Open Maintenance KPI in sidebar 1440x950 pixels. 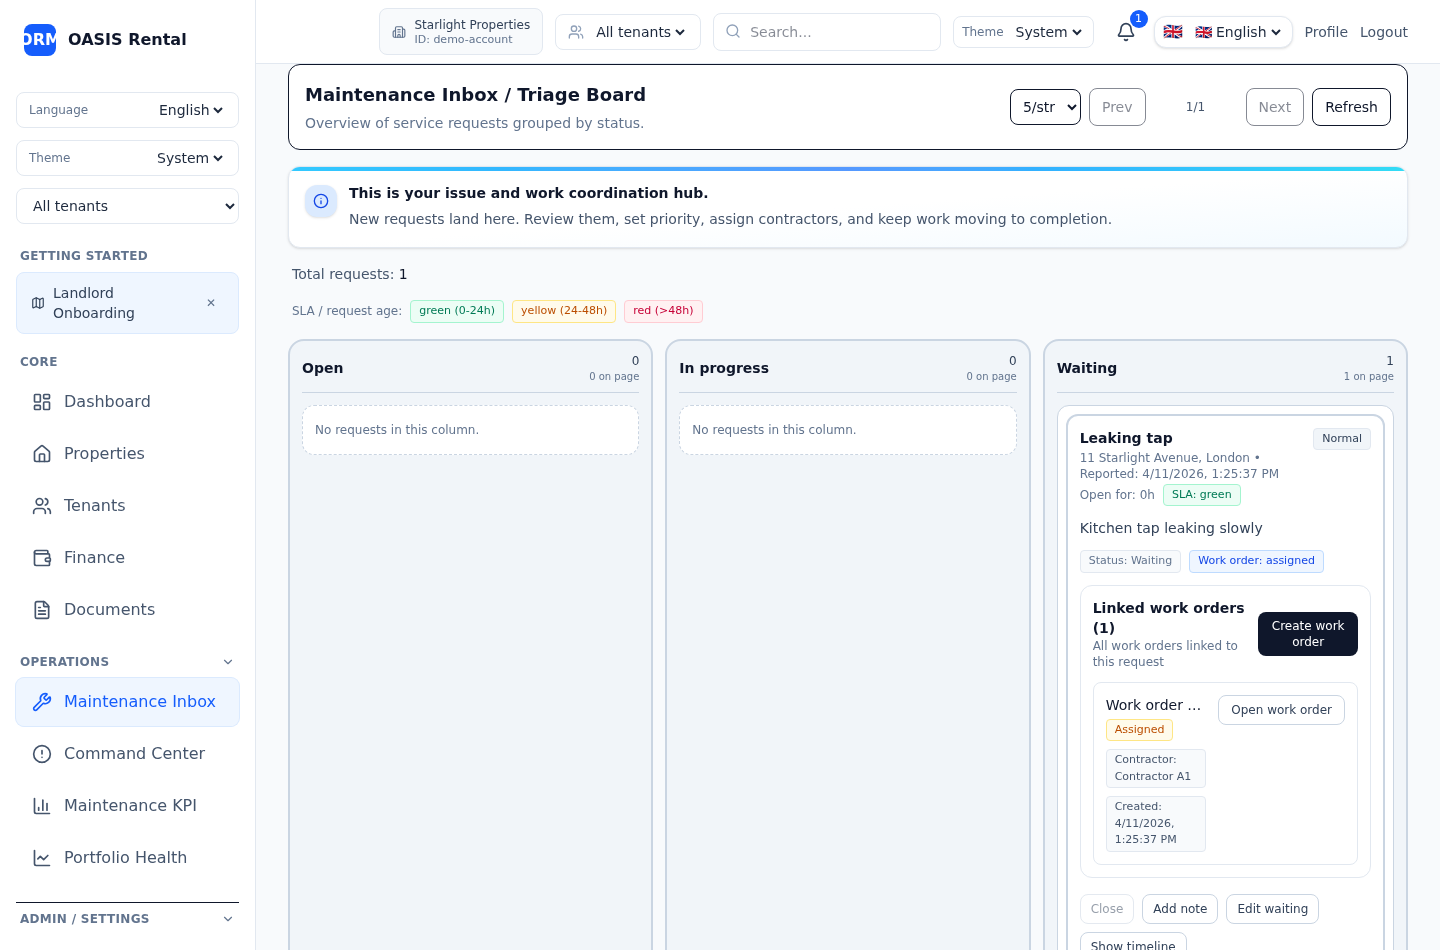point(130,806)
